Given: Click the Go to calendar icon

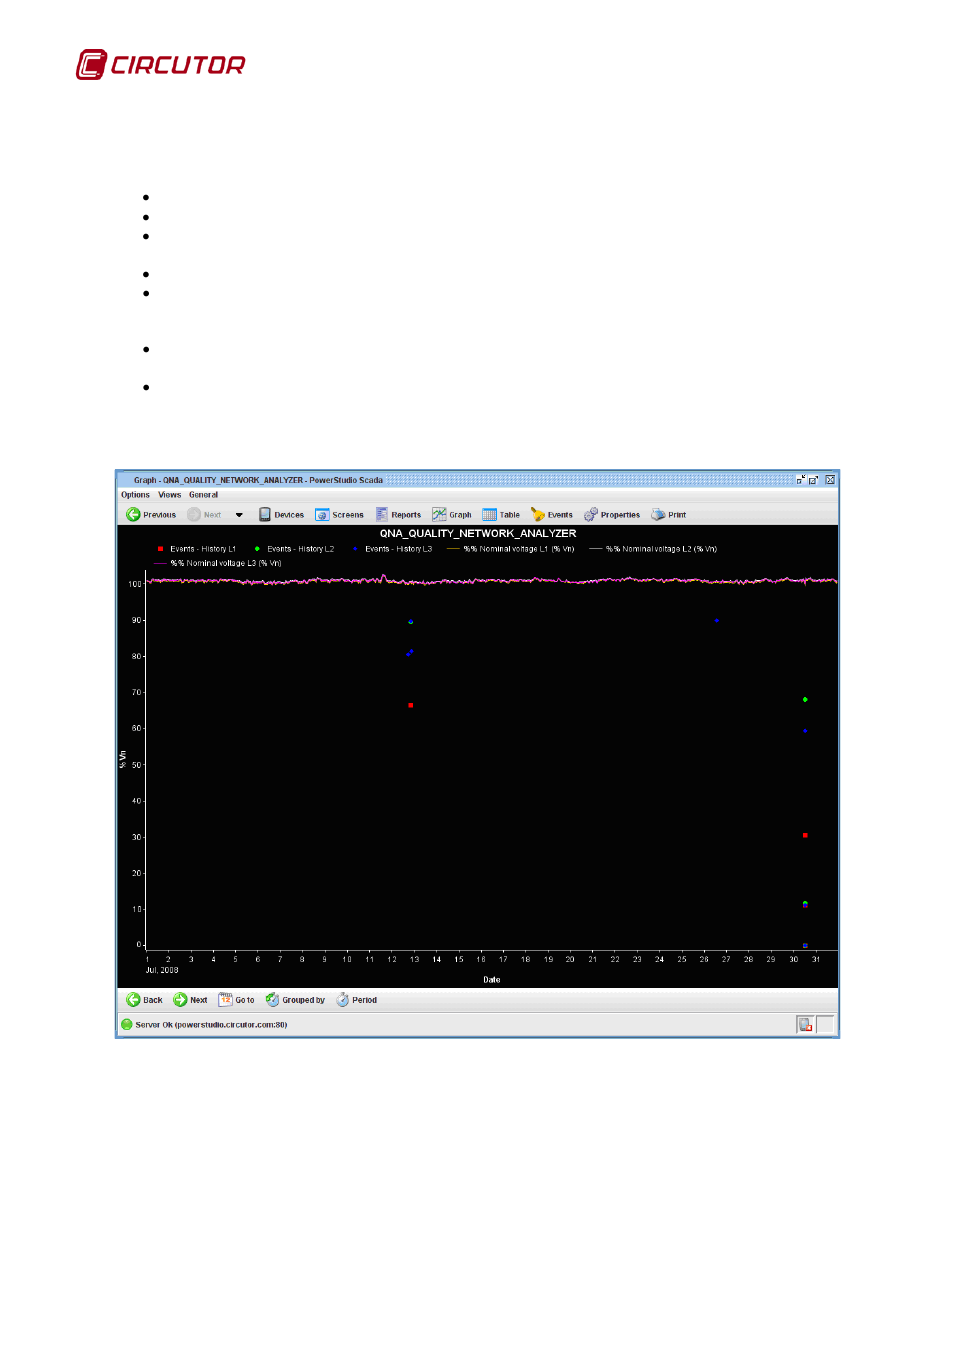Looking at the screenshot, I should click(x=225, y=999).
